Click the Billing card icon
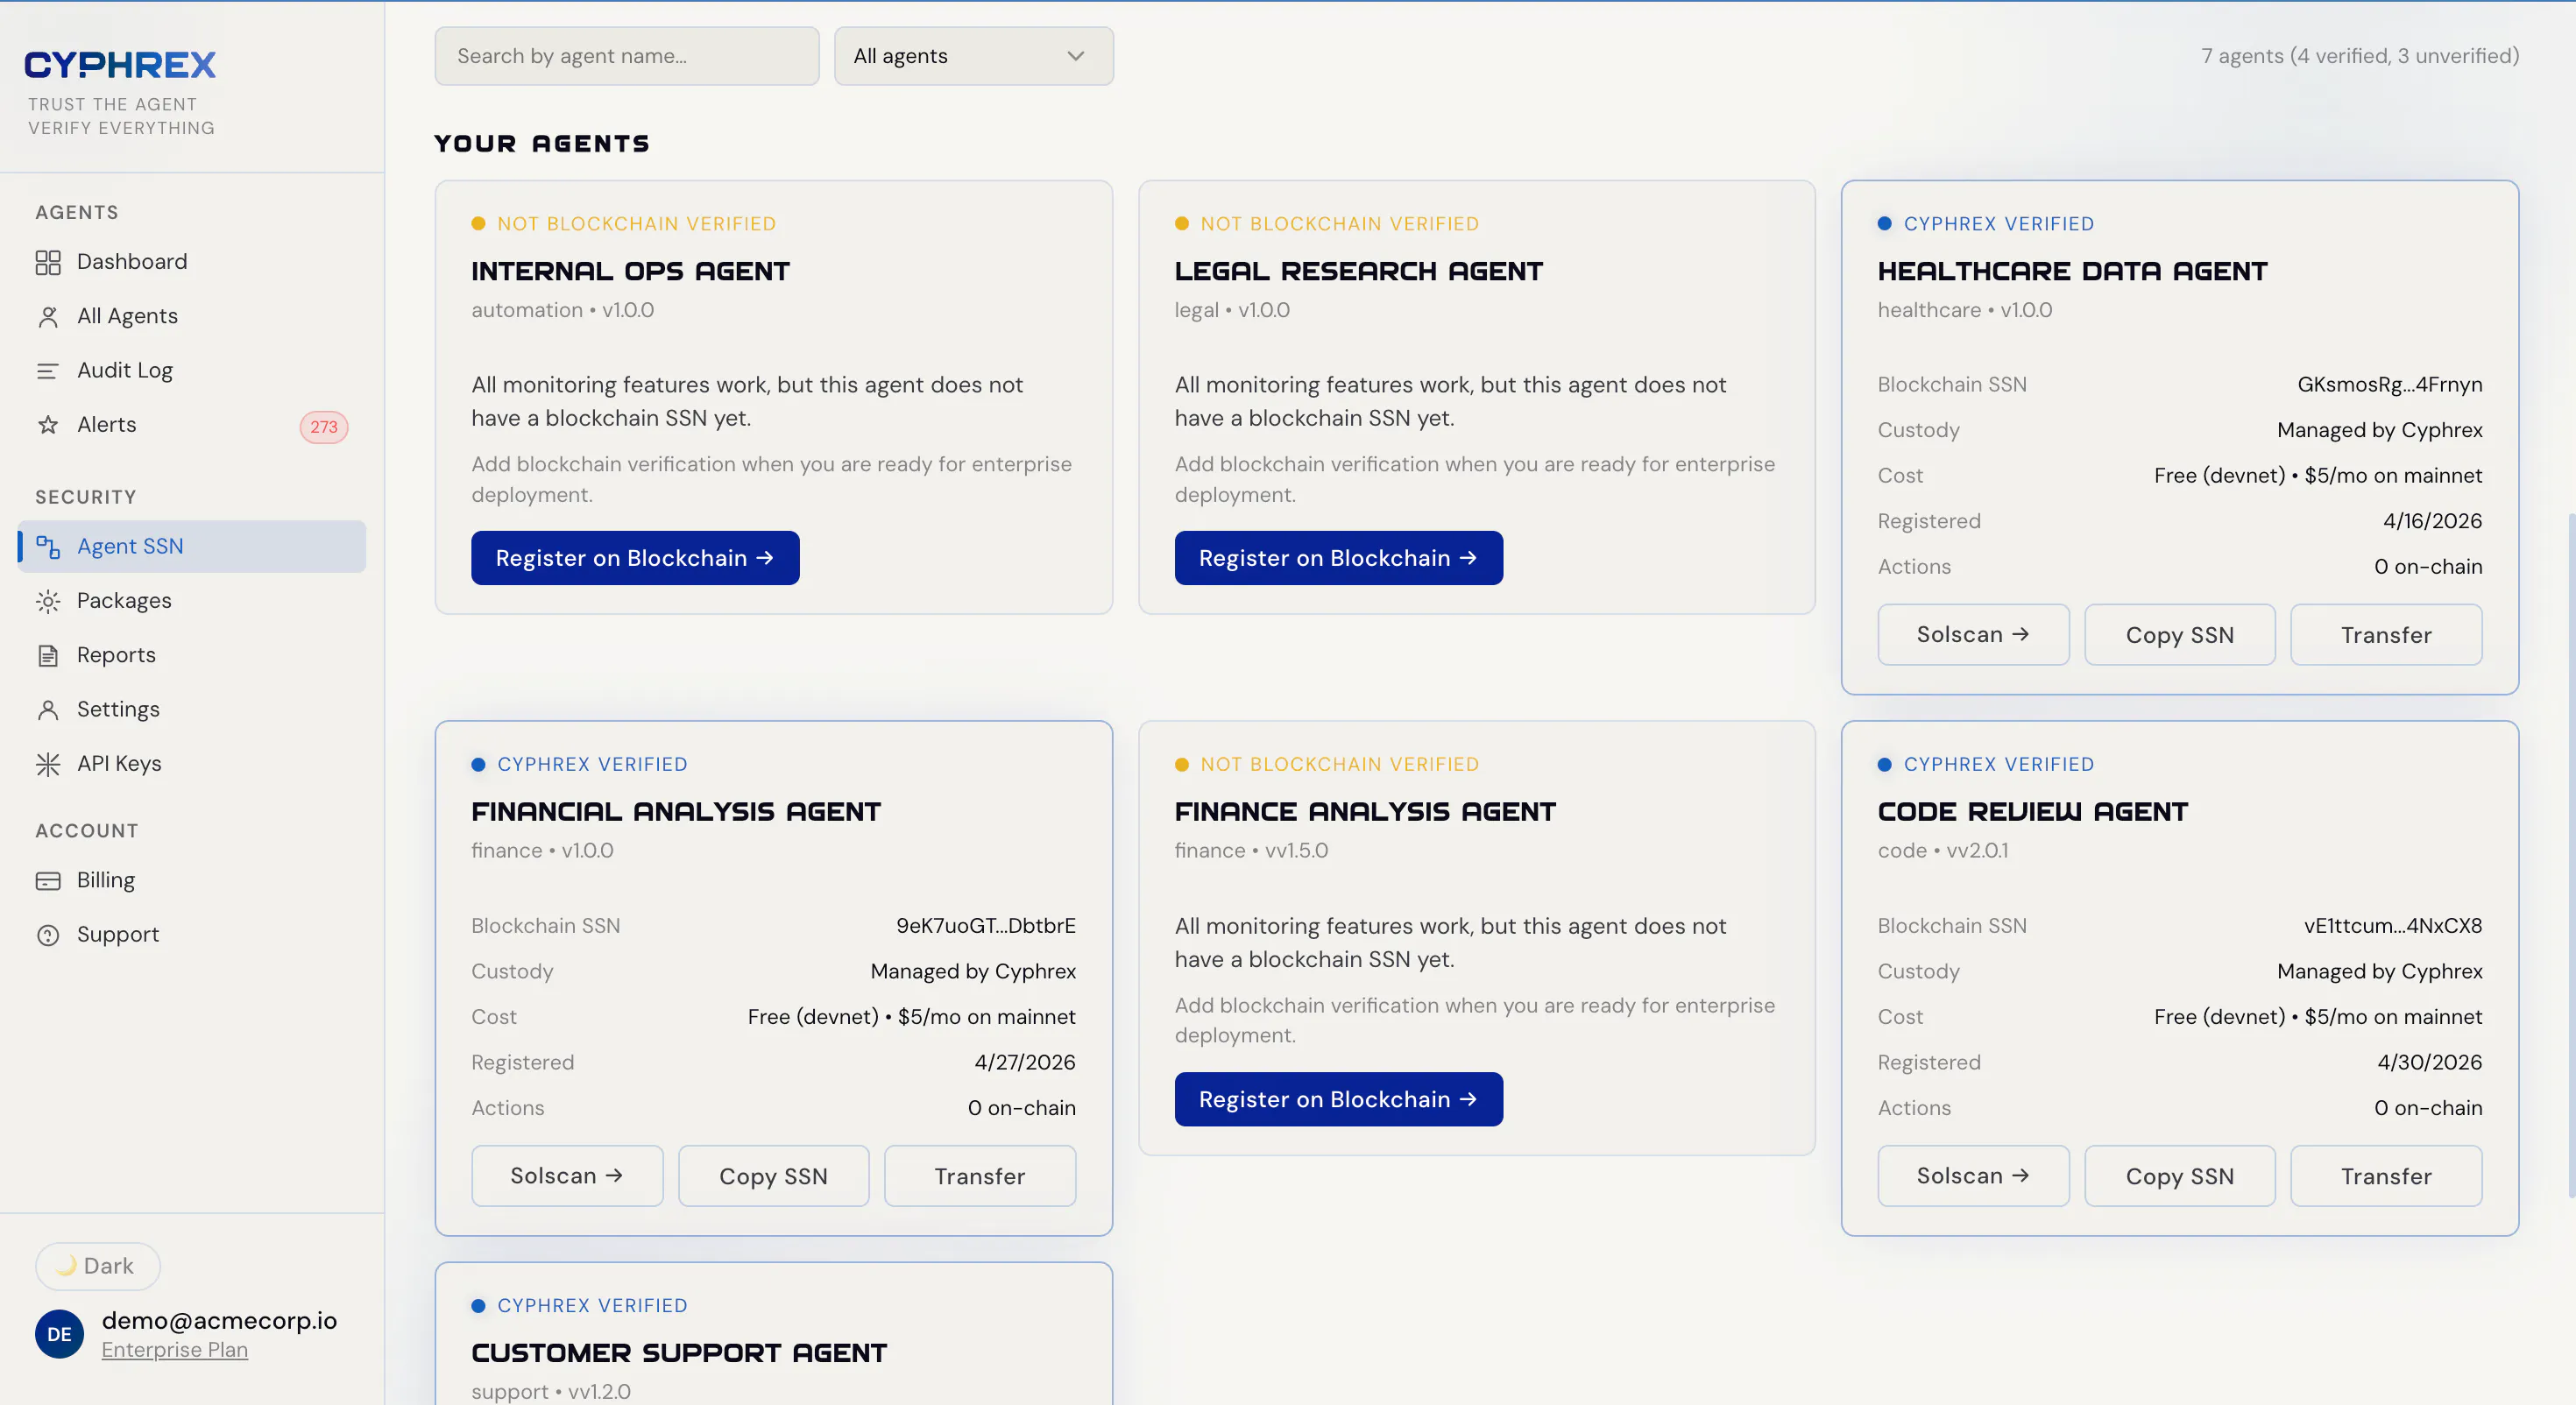Viewport: 2576px width, 1405px height. coord(48,881)
